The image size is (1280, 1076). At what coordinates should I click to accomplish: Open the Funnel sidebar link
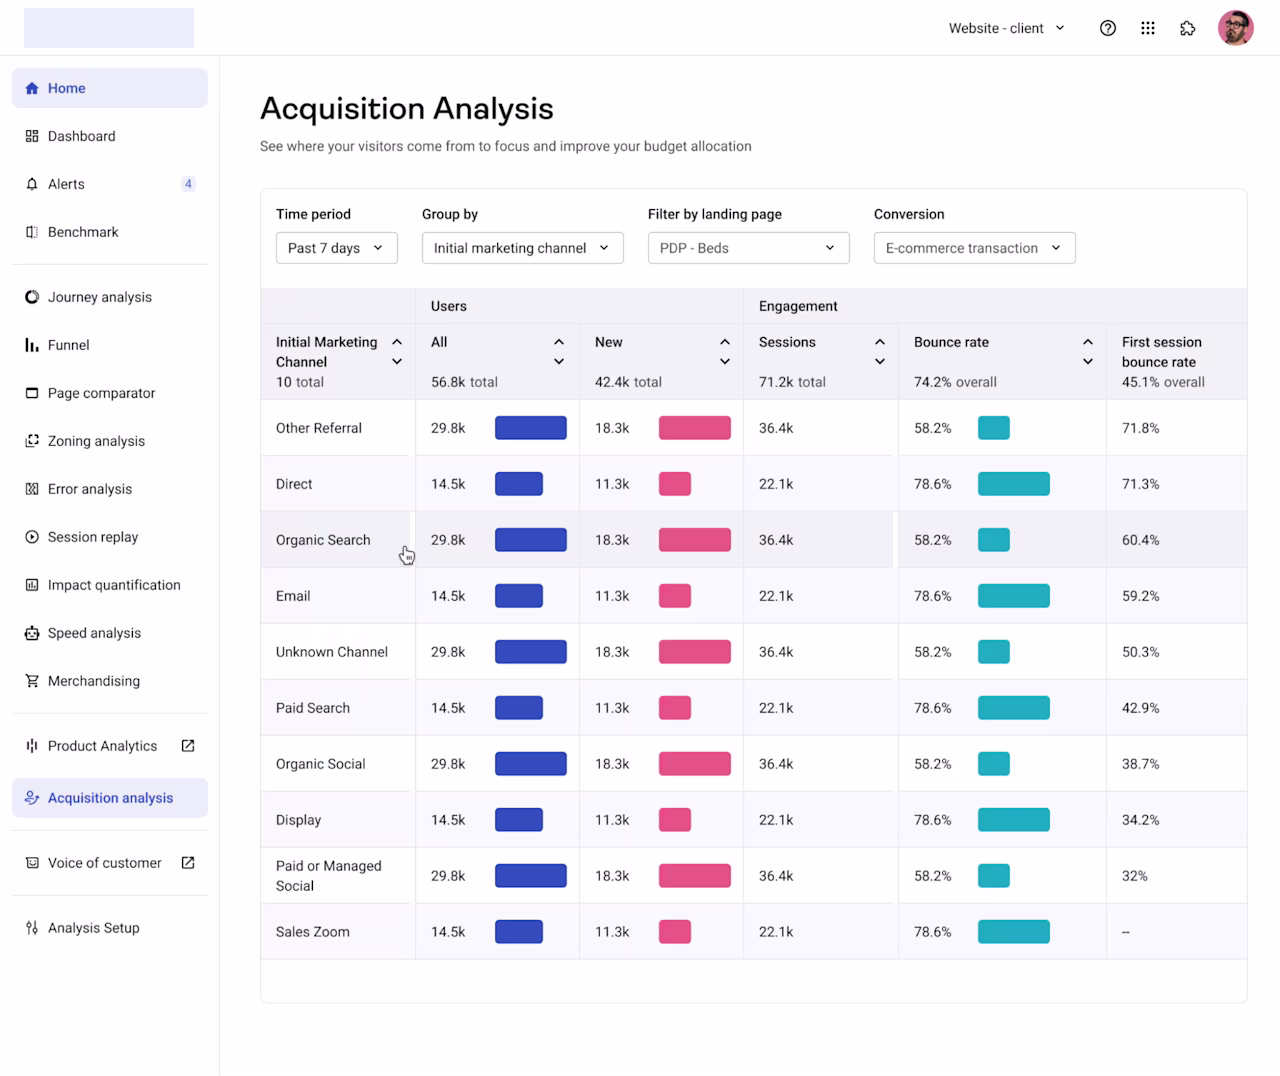[x=110, y=345]
